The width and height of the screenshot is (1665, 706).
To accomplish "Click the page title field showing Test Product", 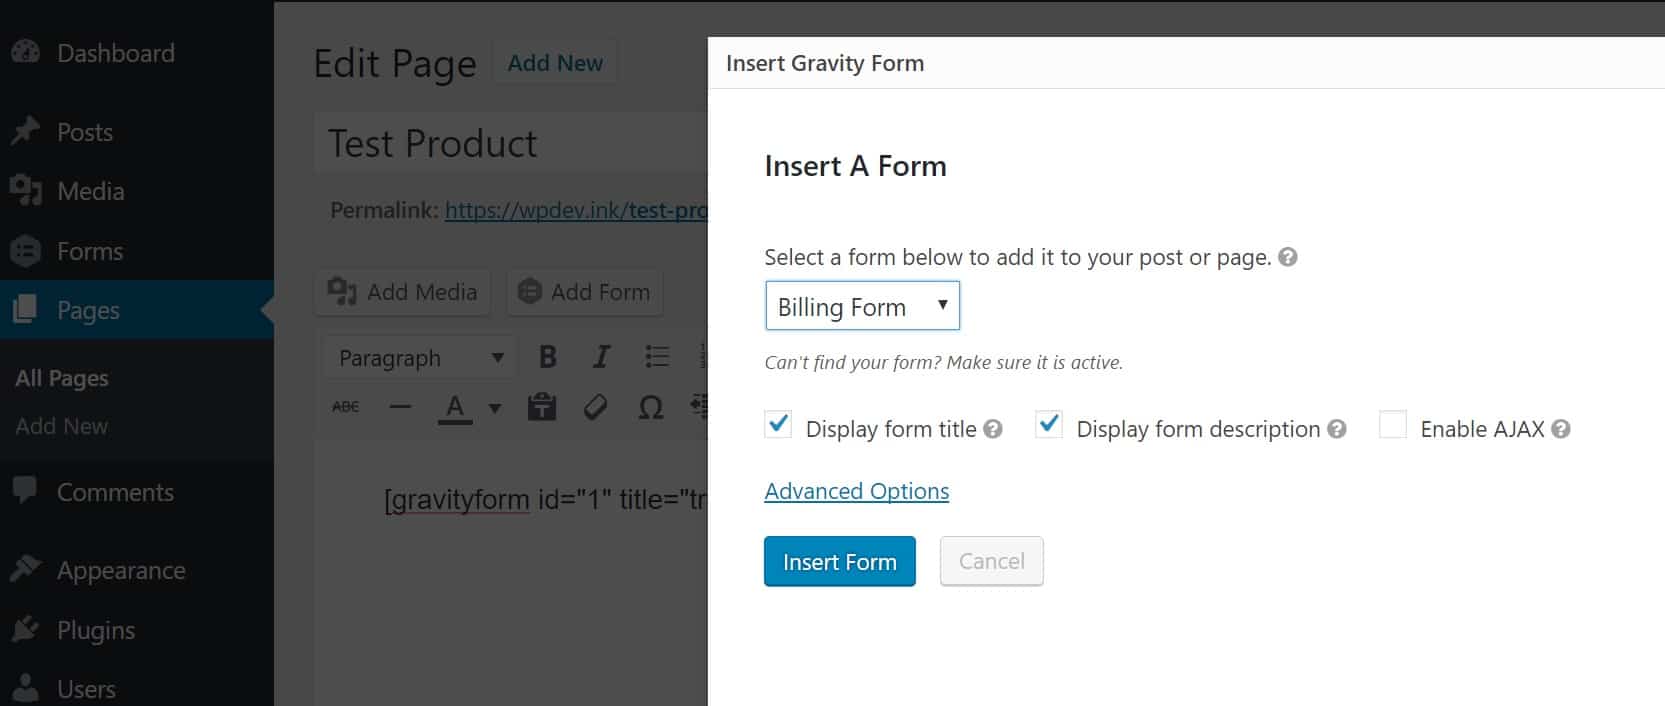I will [500, 143].
